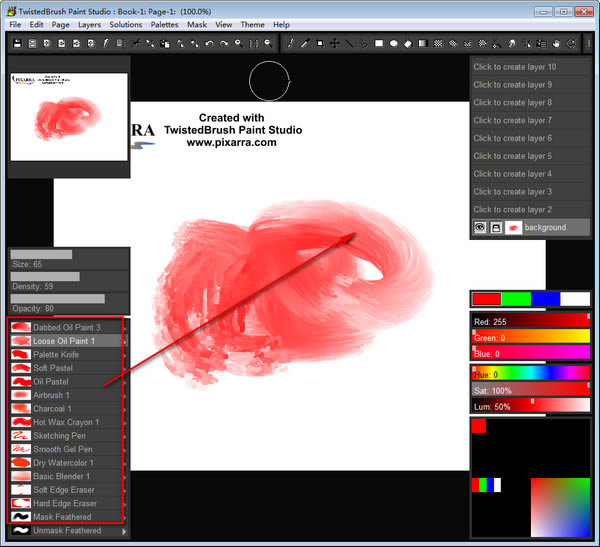The height and width of the screenshot is (547, 600).
Task: Open the Layers menu
Action: click(89, 24)
